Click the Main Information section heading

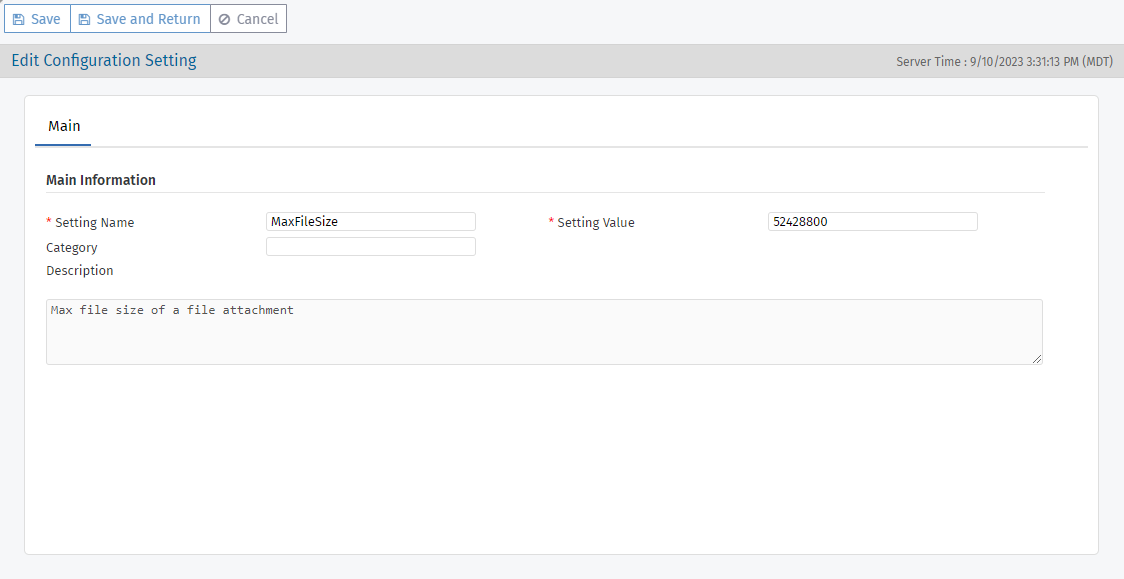pos(101,181)
